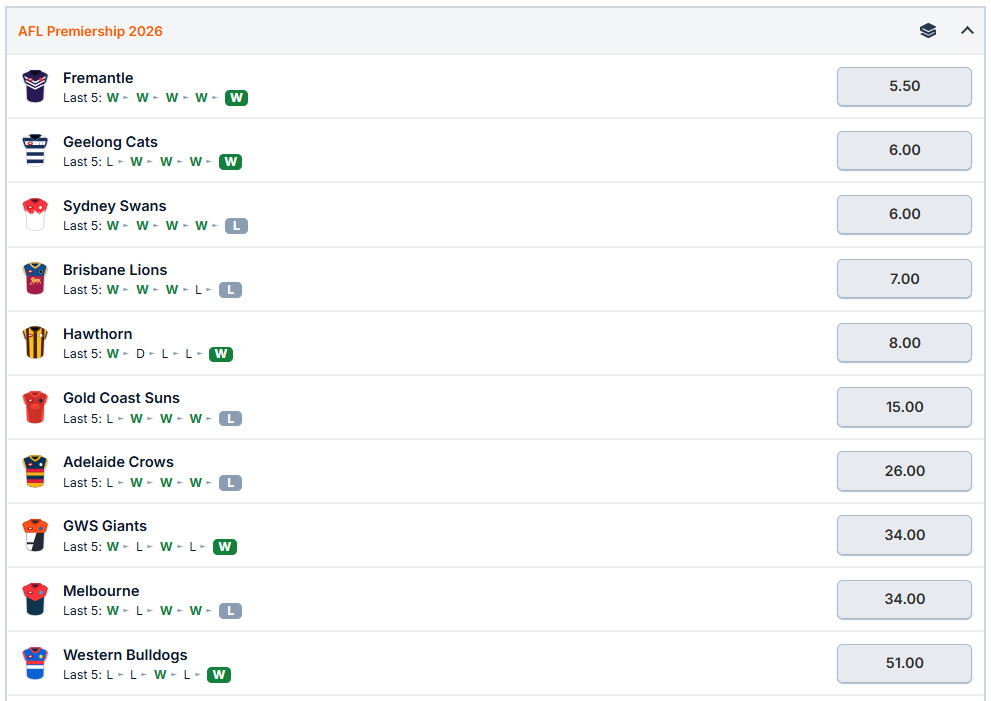Open the AFL Premiership 2026 heading link
The image size is (991, 701).
tap(90, 31)
